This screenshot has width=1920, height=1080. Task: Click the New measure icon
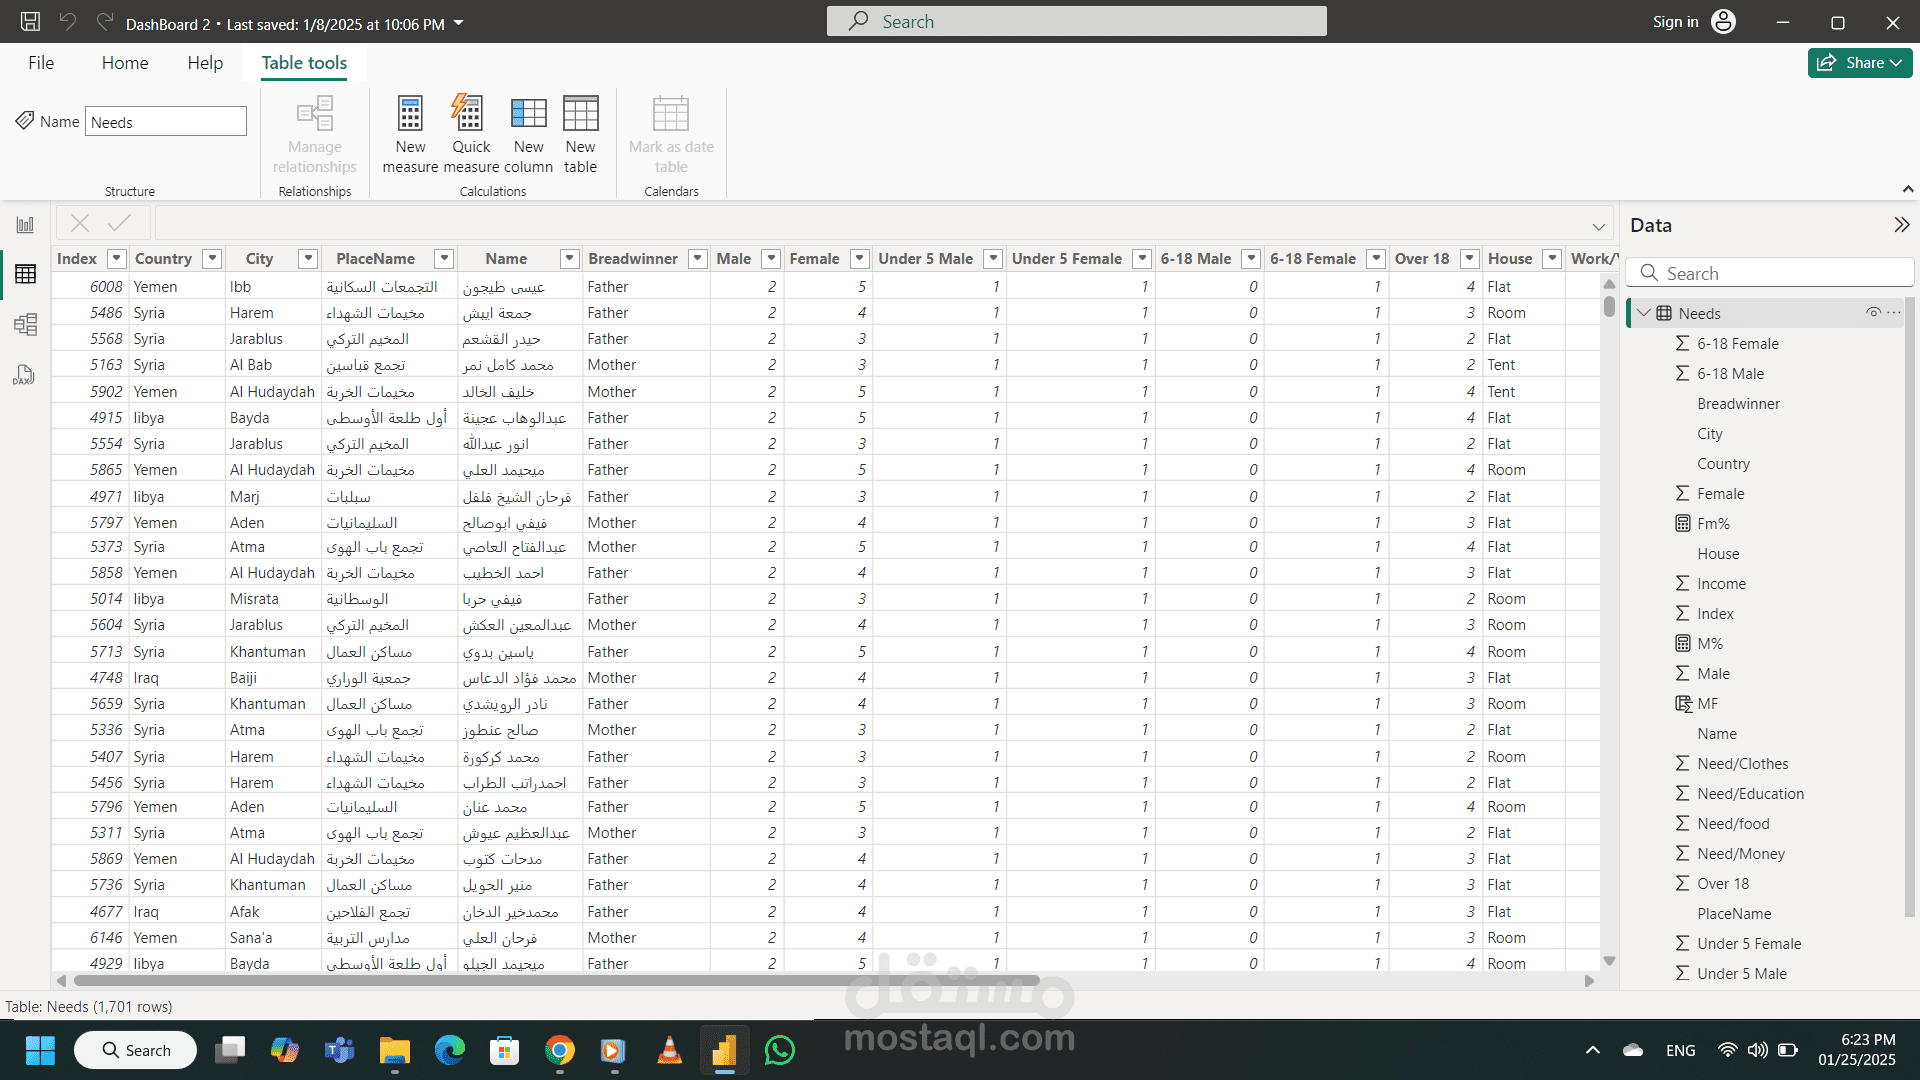pyautogui.click(x=410, y=115)
